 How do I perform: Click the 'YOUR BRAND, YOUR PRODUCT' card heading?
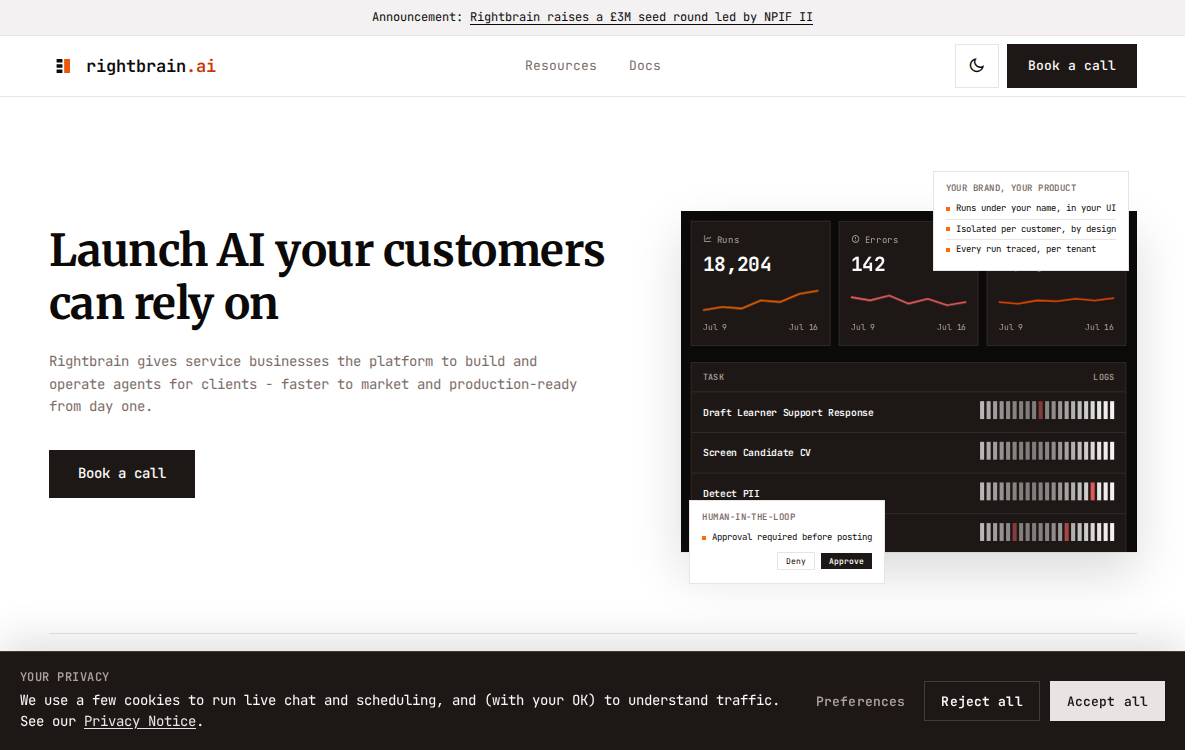1011,188
